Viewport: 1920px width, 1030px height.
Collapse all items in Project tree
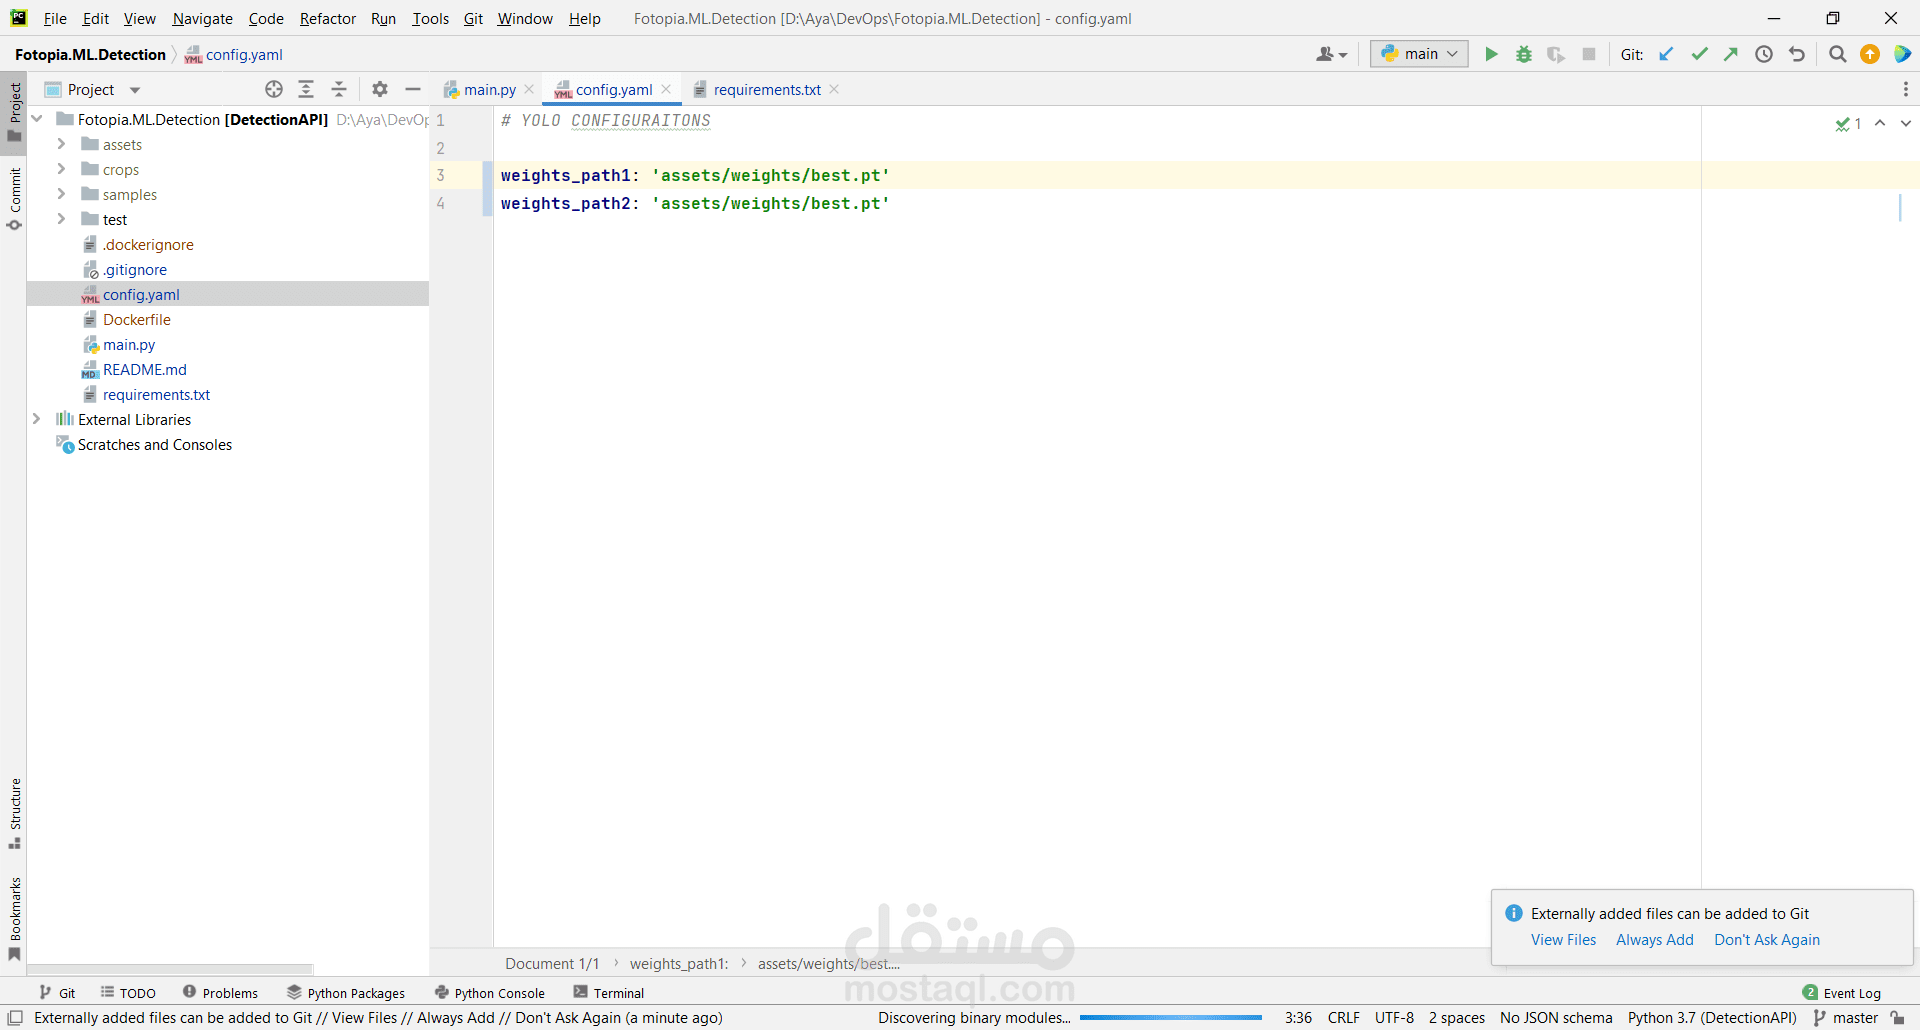click(x=339, y=89)
